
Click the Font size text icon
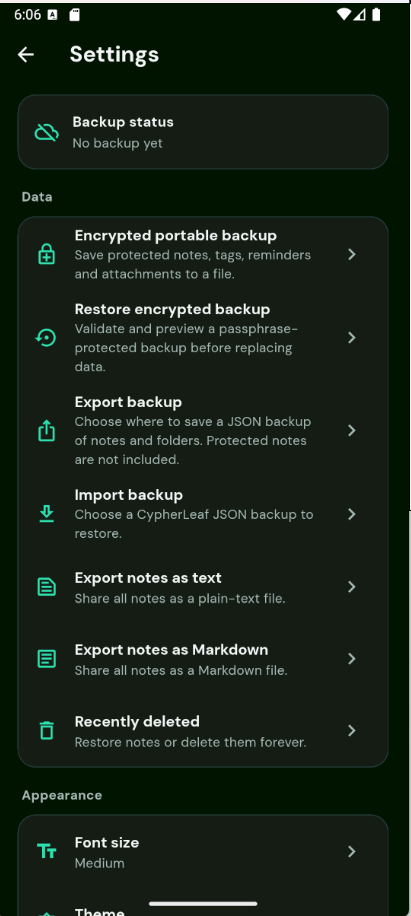pos(47,852)
